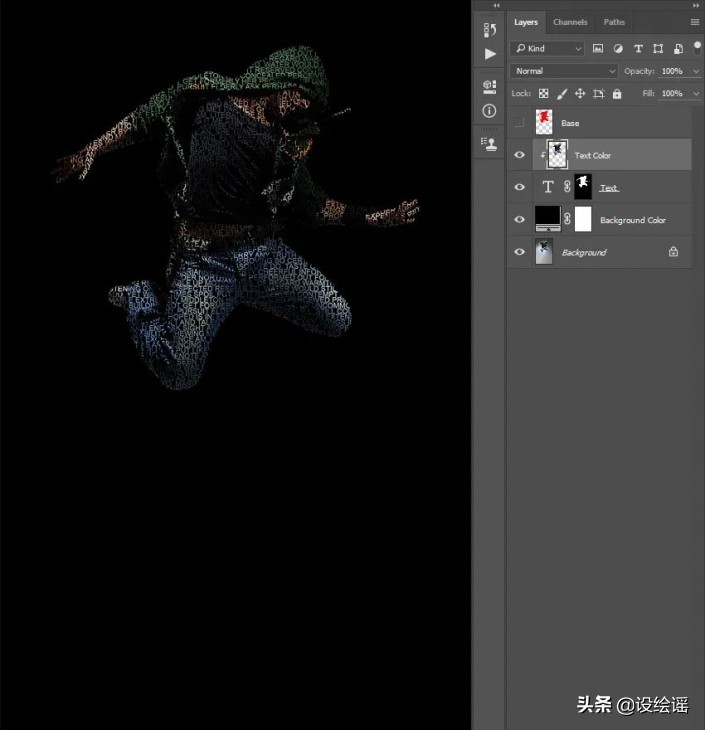Hide the Text Color layer

tap(518, 155)
